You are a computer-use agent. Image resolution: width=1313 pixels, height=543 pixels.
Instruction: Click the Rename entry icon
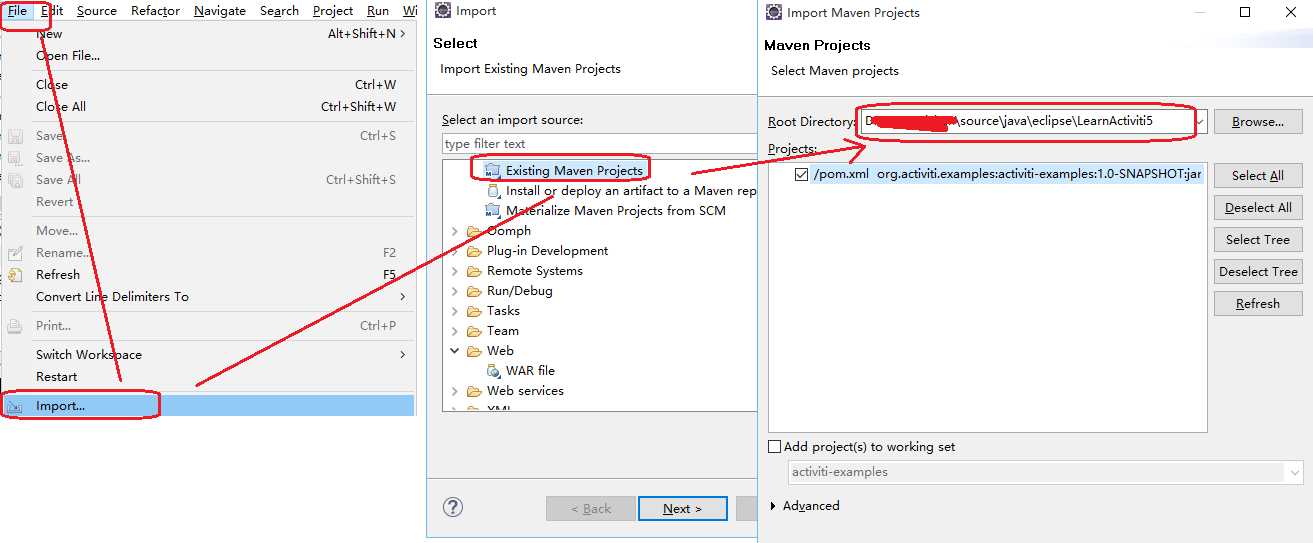pyautogui.click(x=15, y=252)
